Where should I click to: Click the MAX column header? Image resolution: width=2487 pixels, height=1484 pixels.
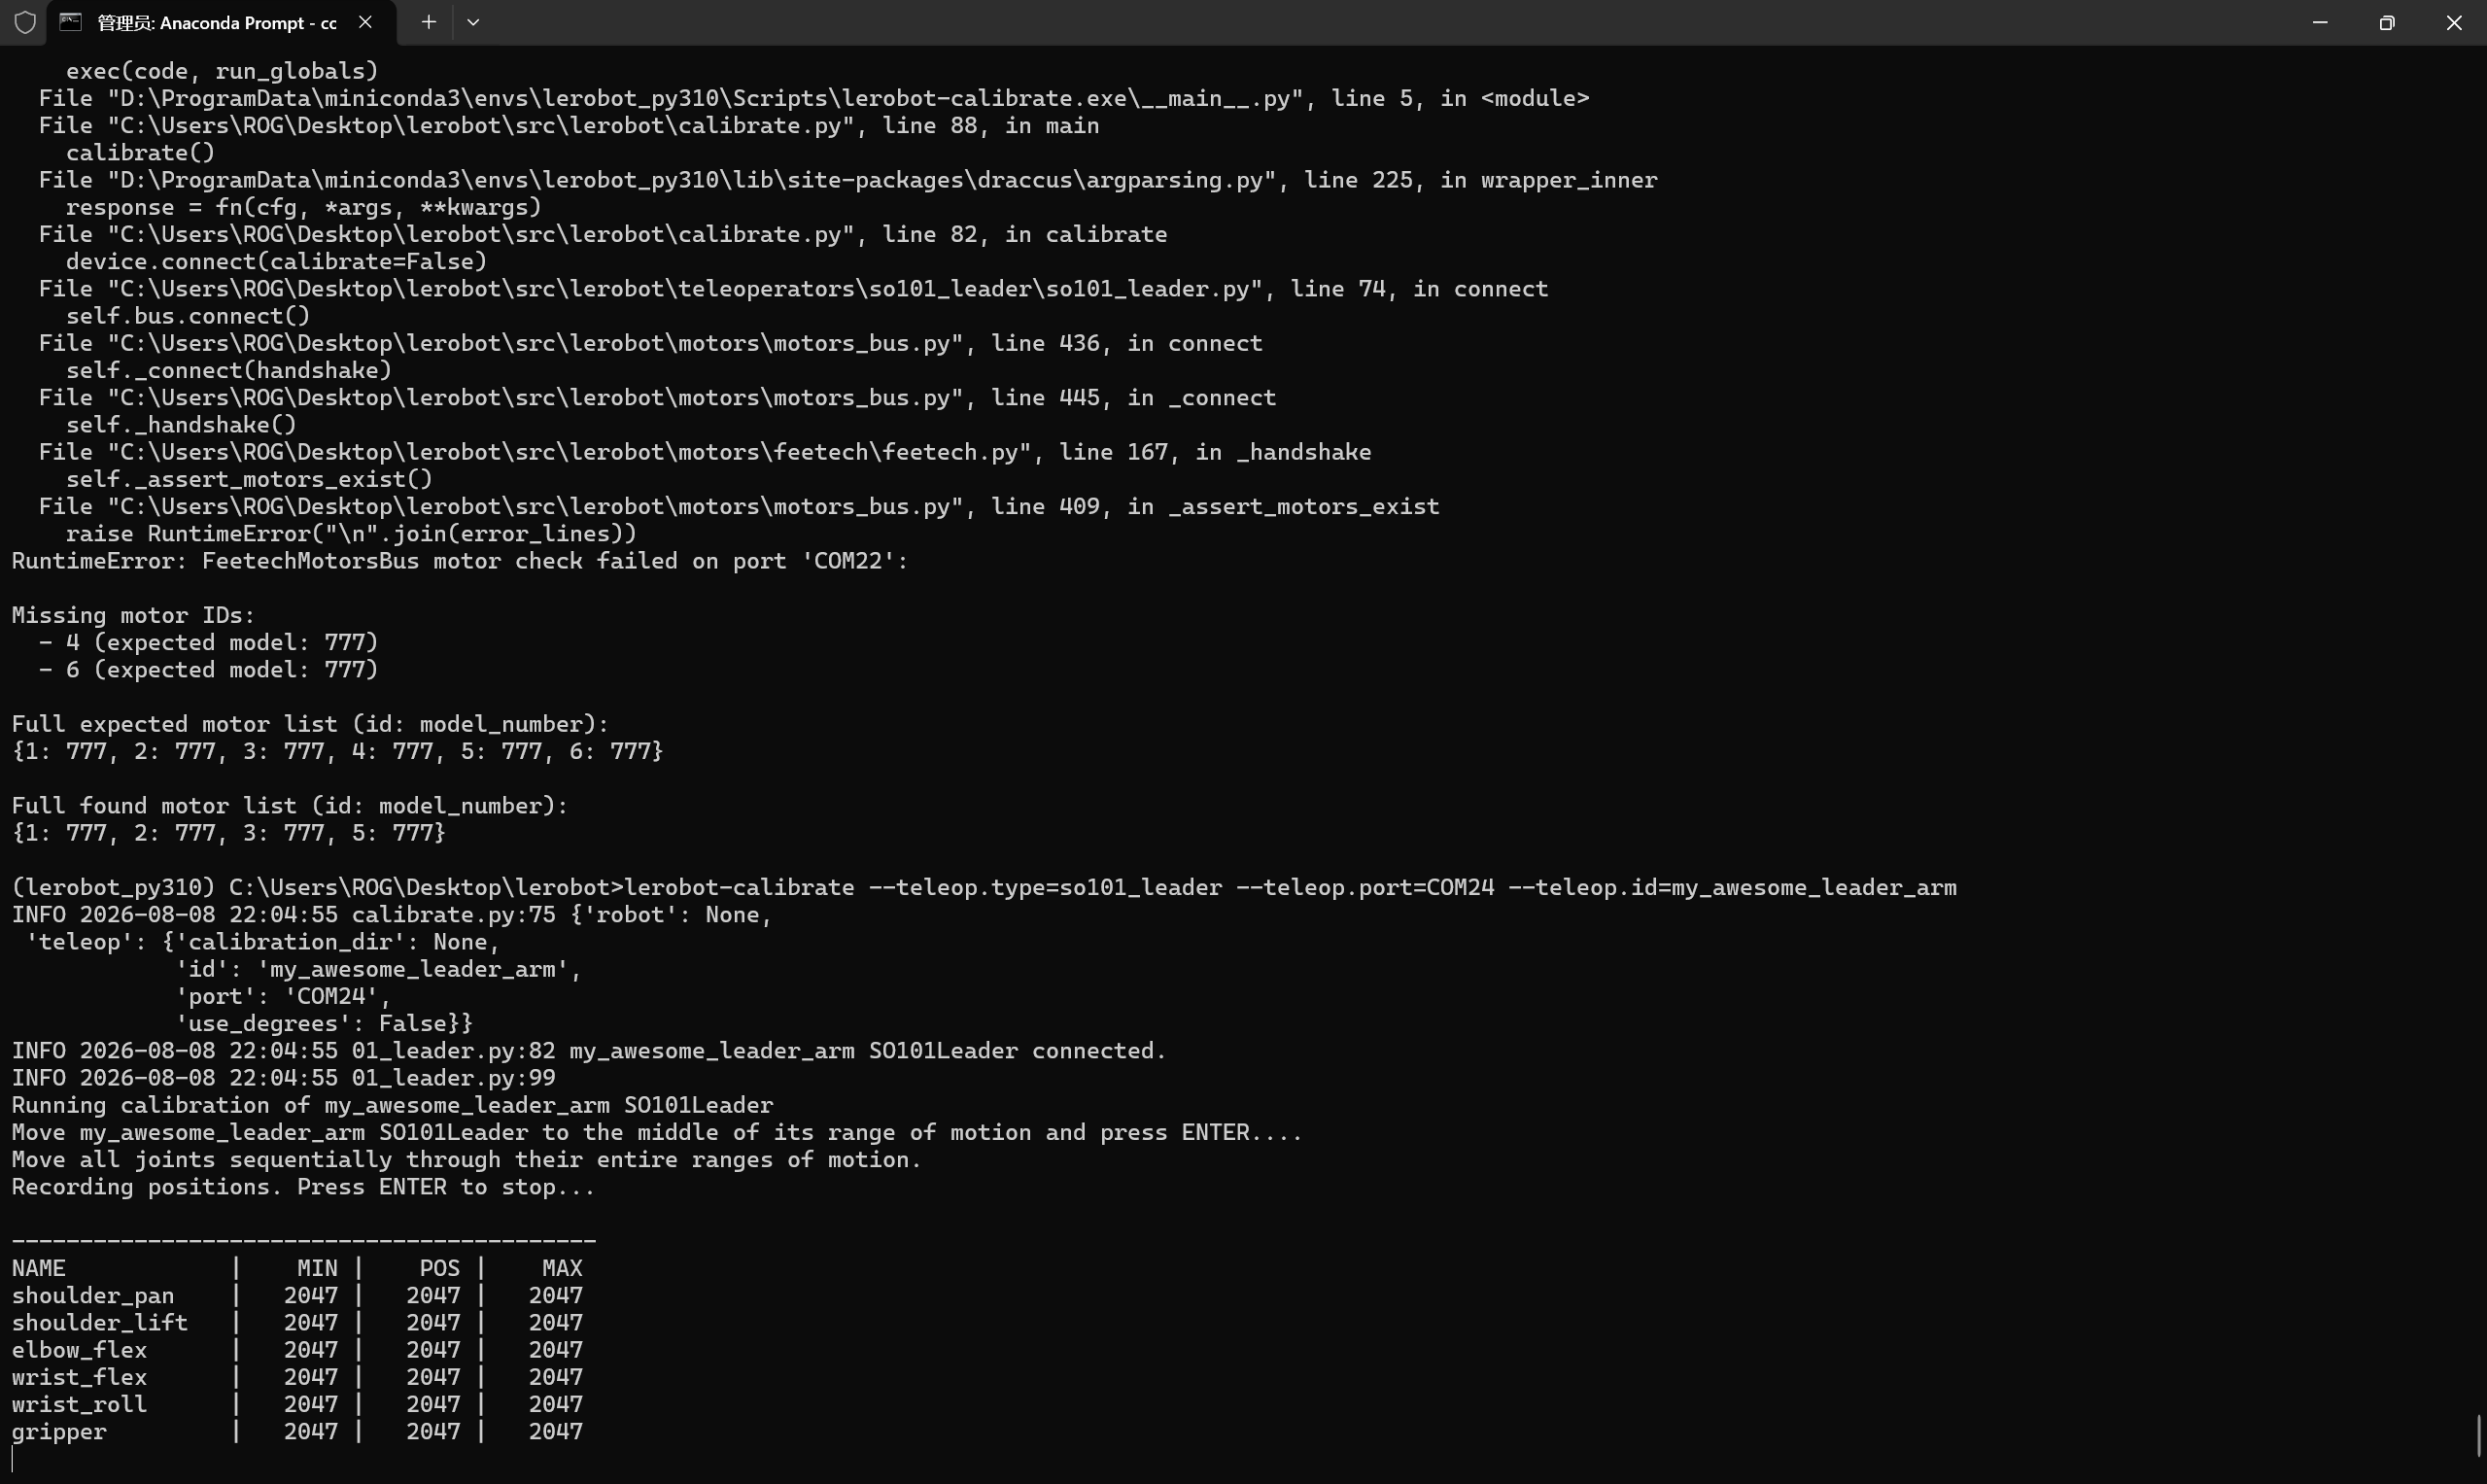click(x=562, y=1269)
